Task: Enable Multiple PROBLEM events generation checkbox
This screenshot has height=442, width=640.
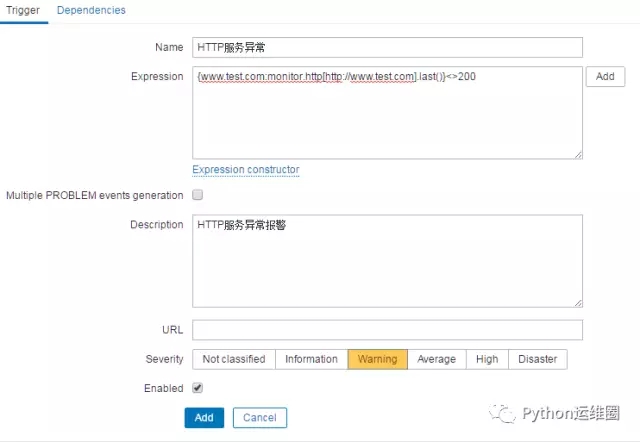Action: [x=198, y=195]
